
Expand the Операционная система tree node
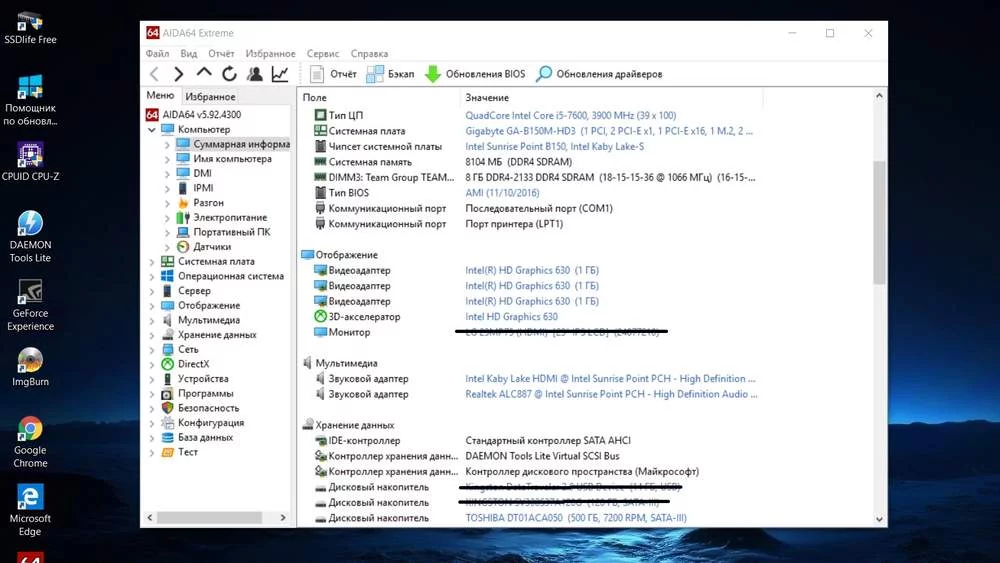[x=152, y=276]
